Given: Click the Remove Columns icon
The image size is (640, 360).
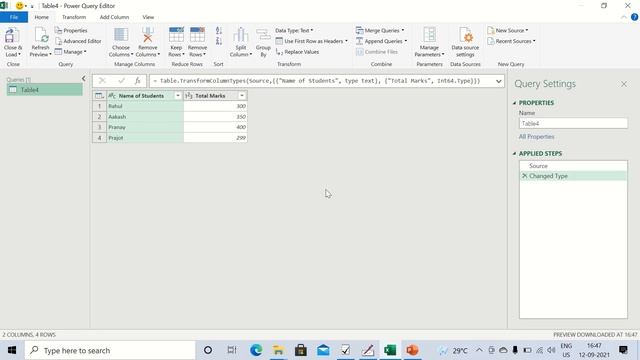Looking at the screenshot, I should coord(147,35).
